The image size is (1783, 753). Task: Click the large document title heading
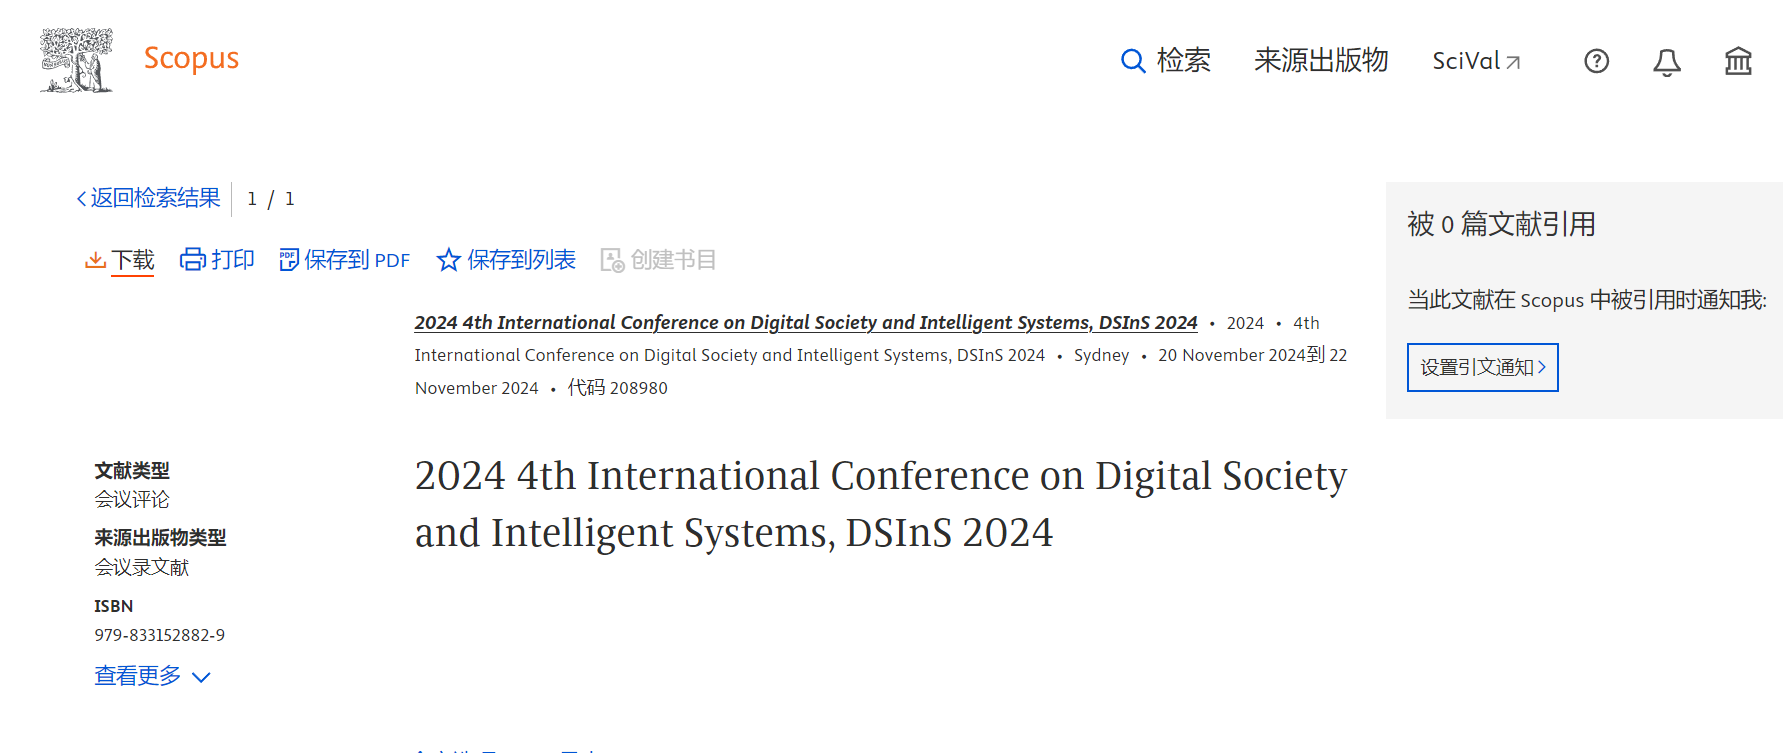[x=880, y=504]
